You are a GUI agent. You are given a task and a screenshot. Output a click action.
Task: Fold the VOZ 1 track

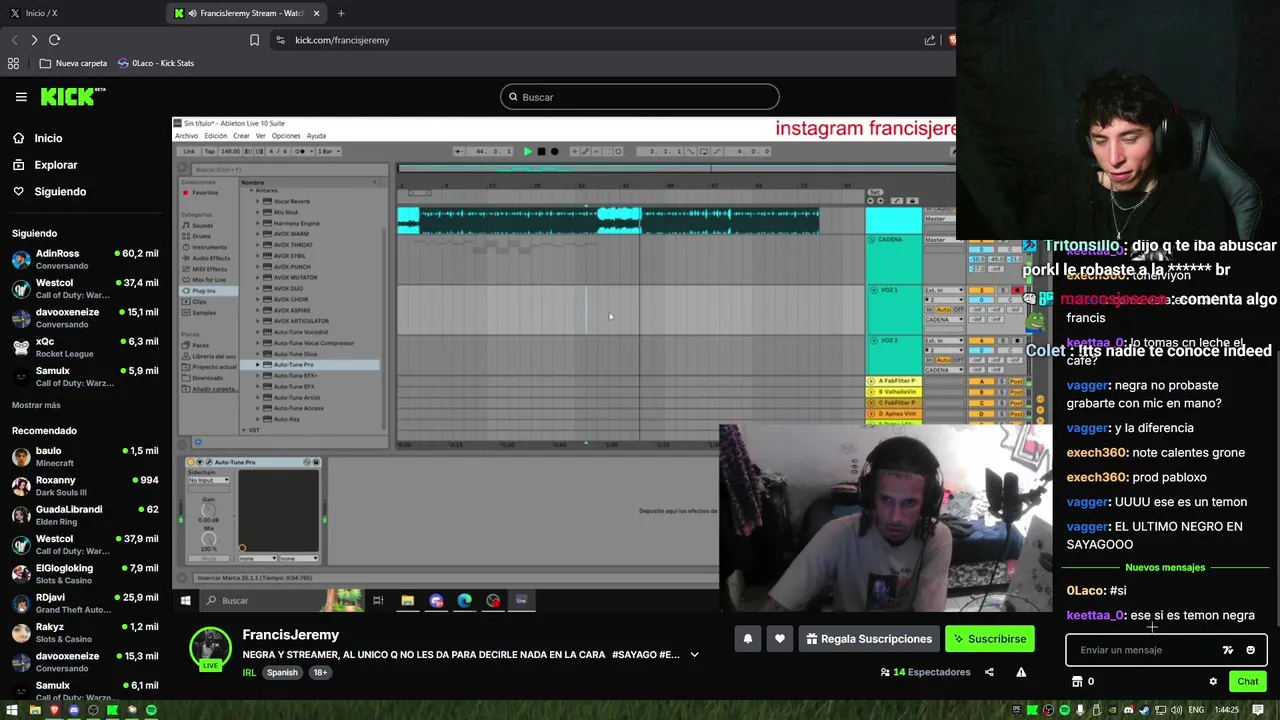872,290
